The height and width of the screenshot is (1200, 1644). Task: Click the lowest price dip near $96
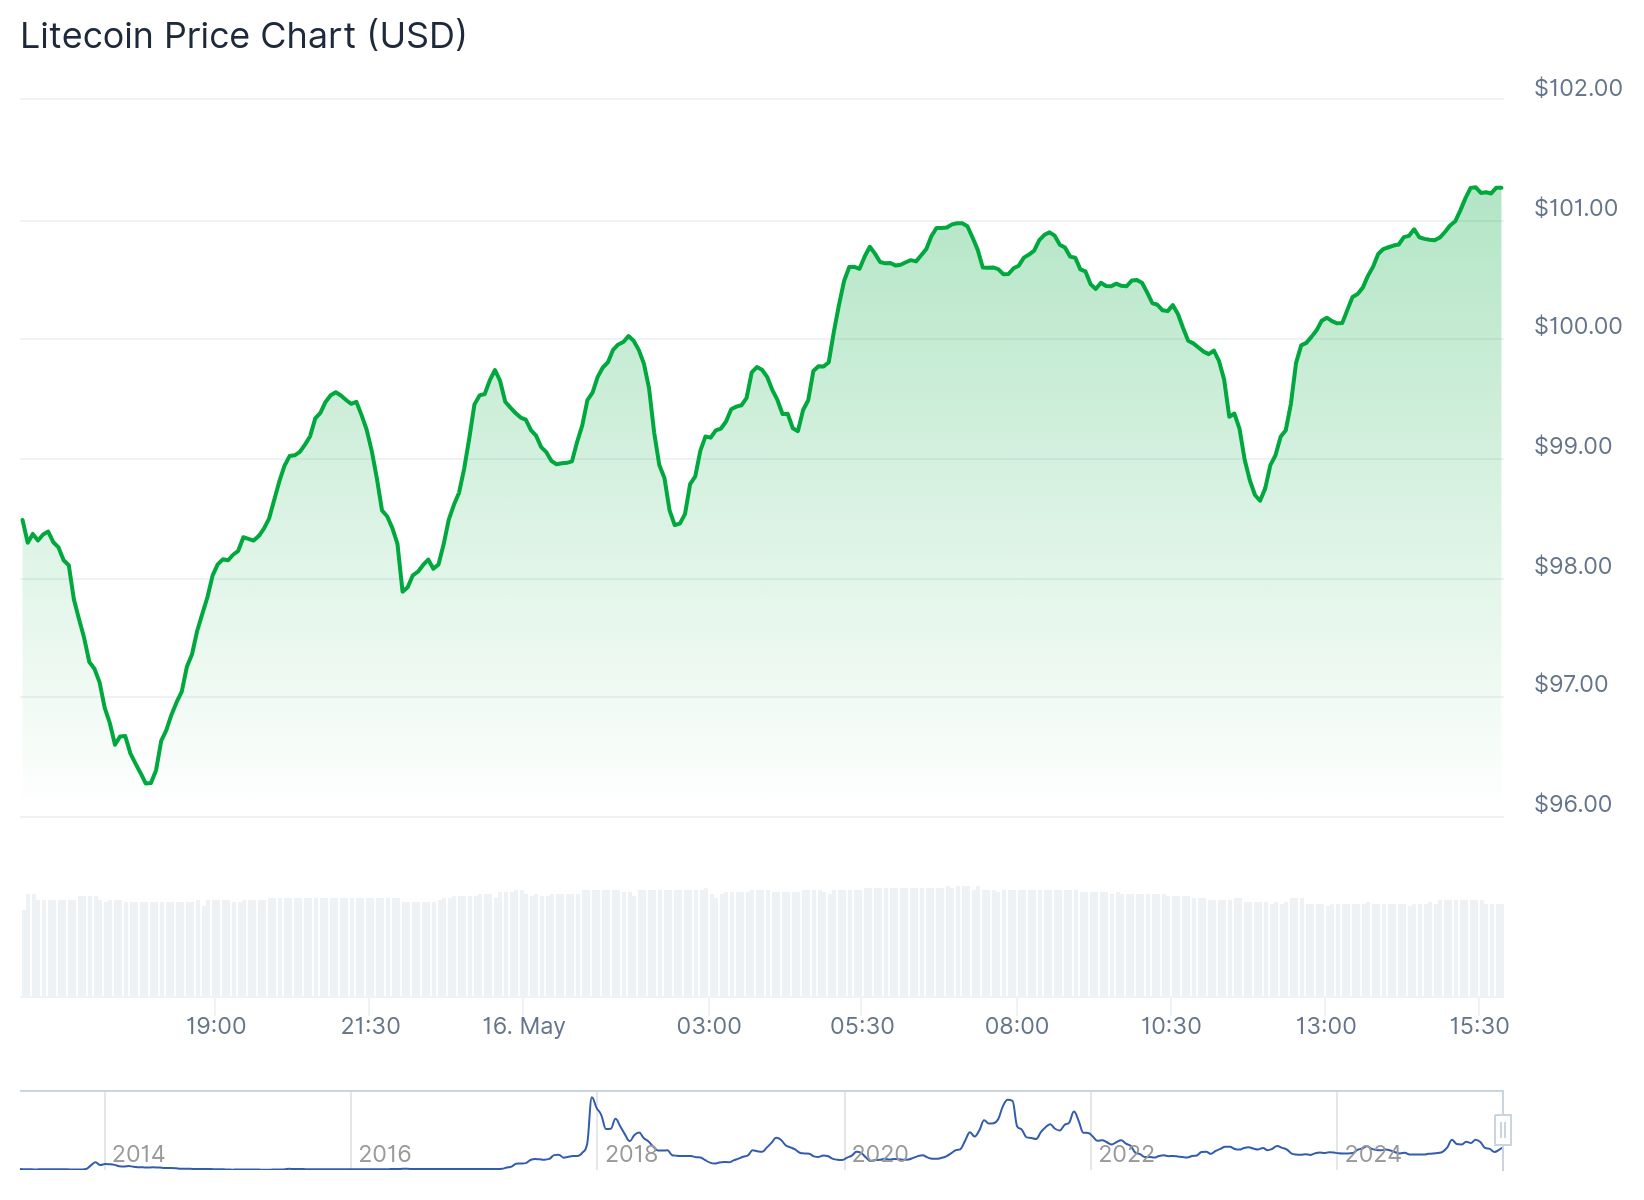tap(148, 782)
